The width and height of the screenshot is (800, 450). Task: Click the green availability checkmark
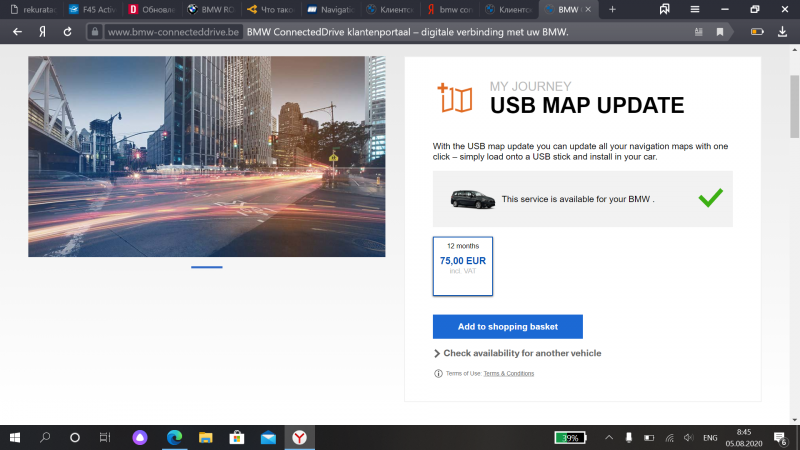[711, 197]
